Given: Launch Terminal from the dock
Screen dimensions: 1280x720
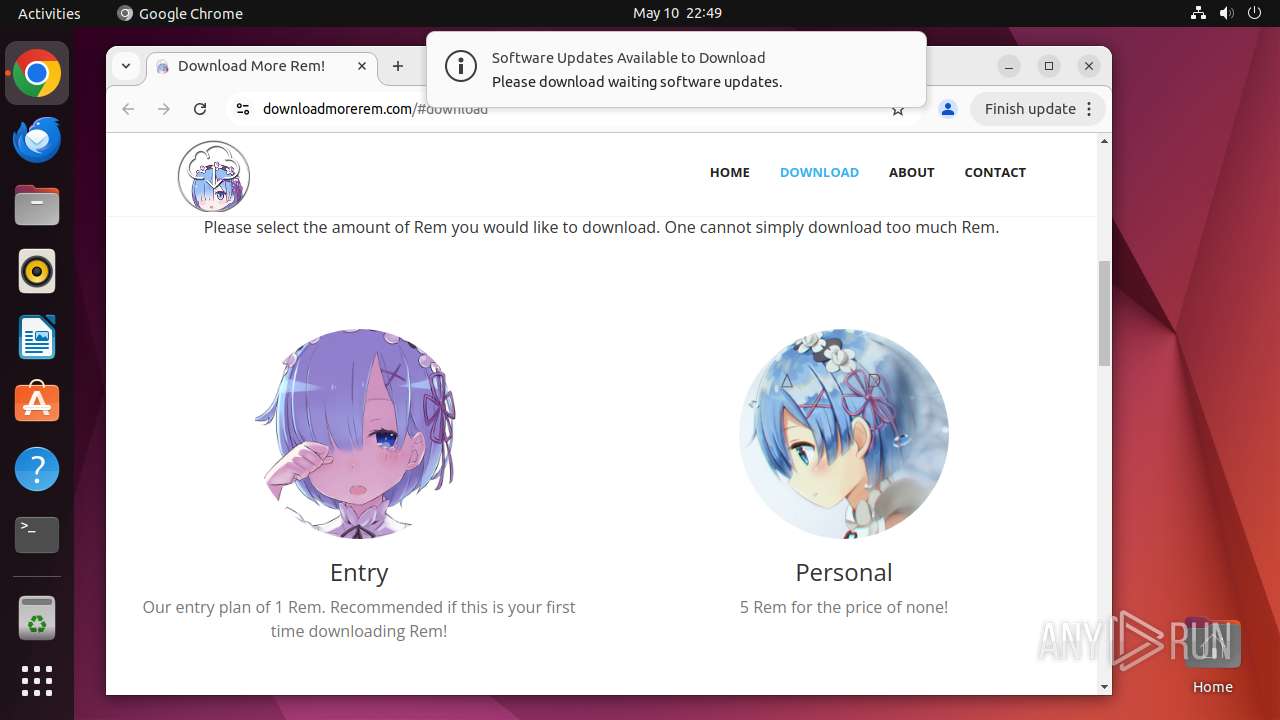Looking at the screenshot, I should 37,535.
